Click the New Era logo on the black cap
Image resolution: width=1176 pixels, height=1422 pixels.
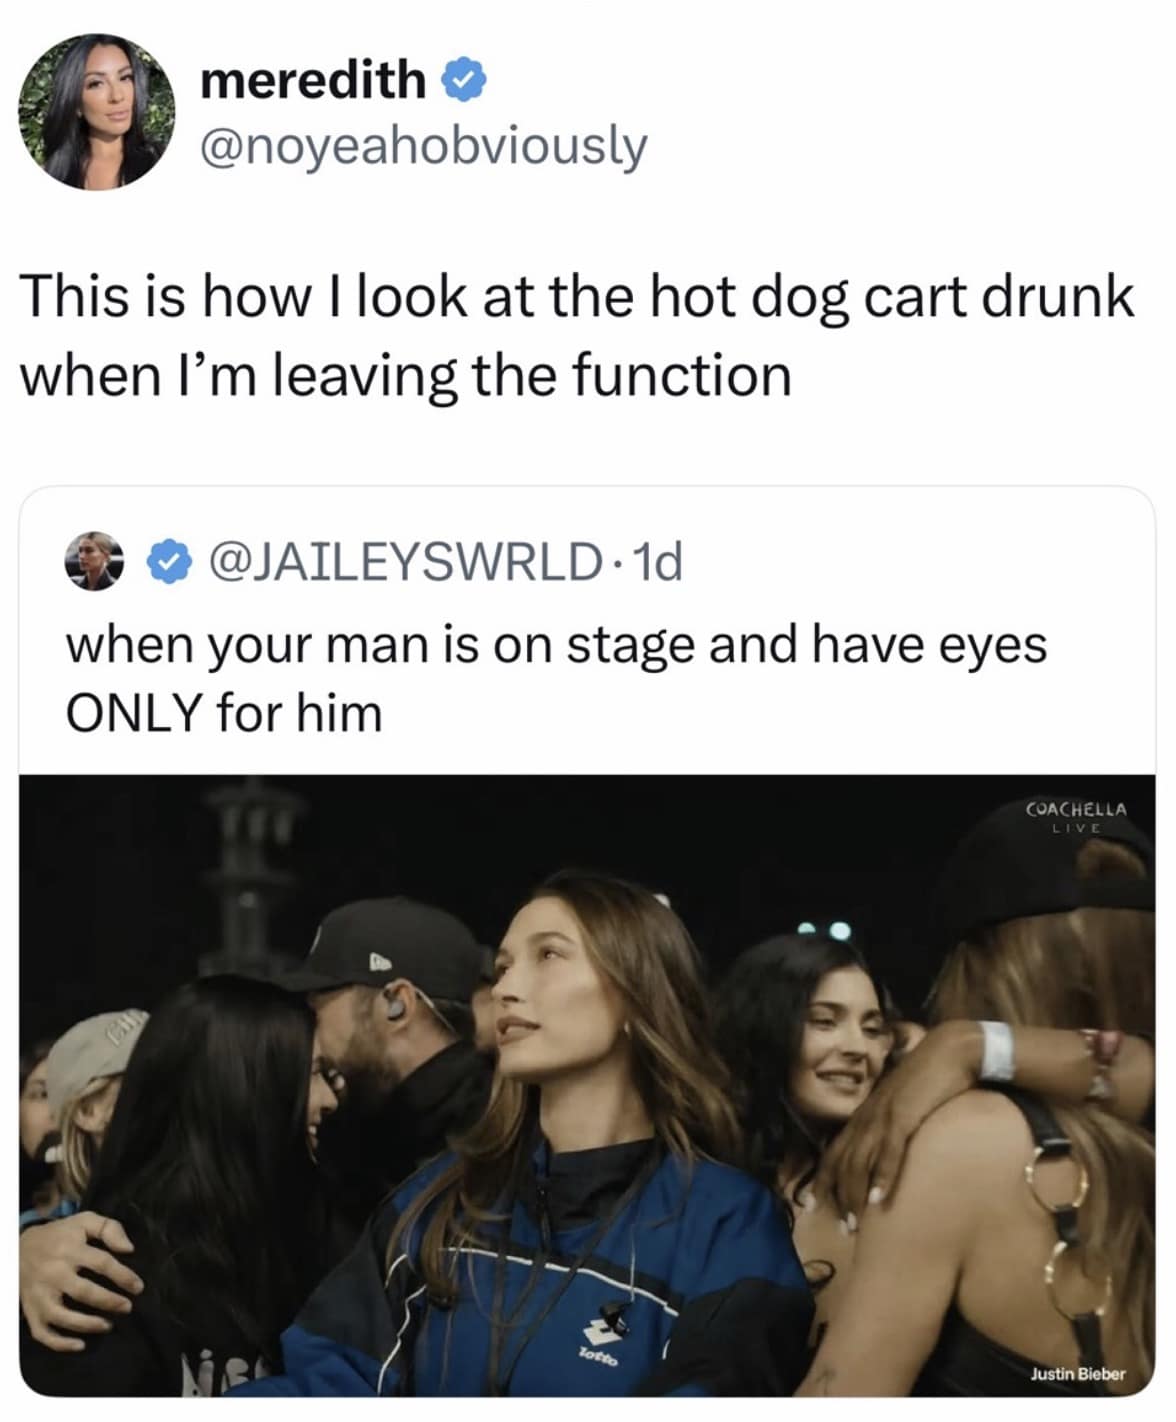click(x=379, y=962)
